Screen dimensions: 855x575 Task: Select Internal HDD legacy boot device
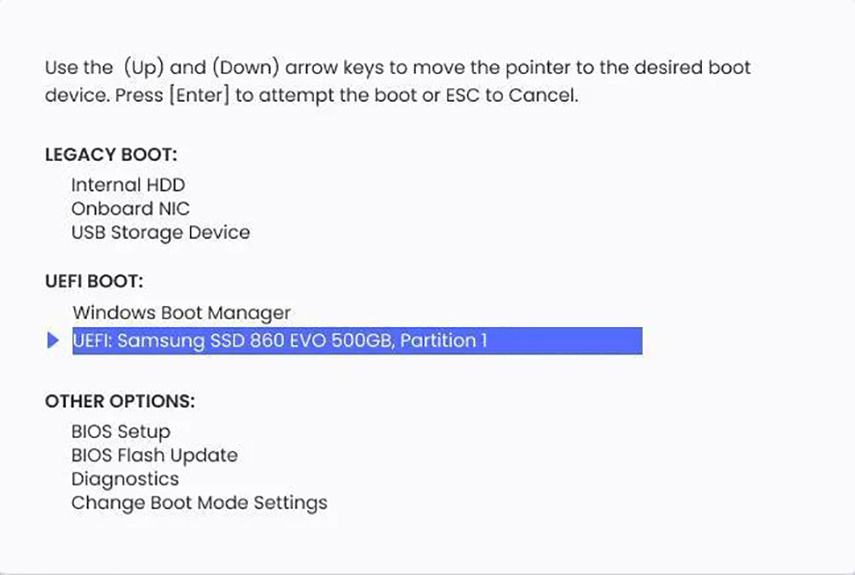[128, 185]
